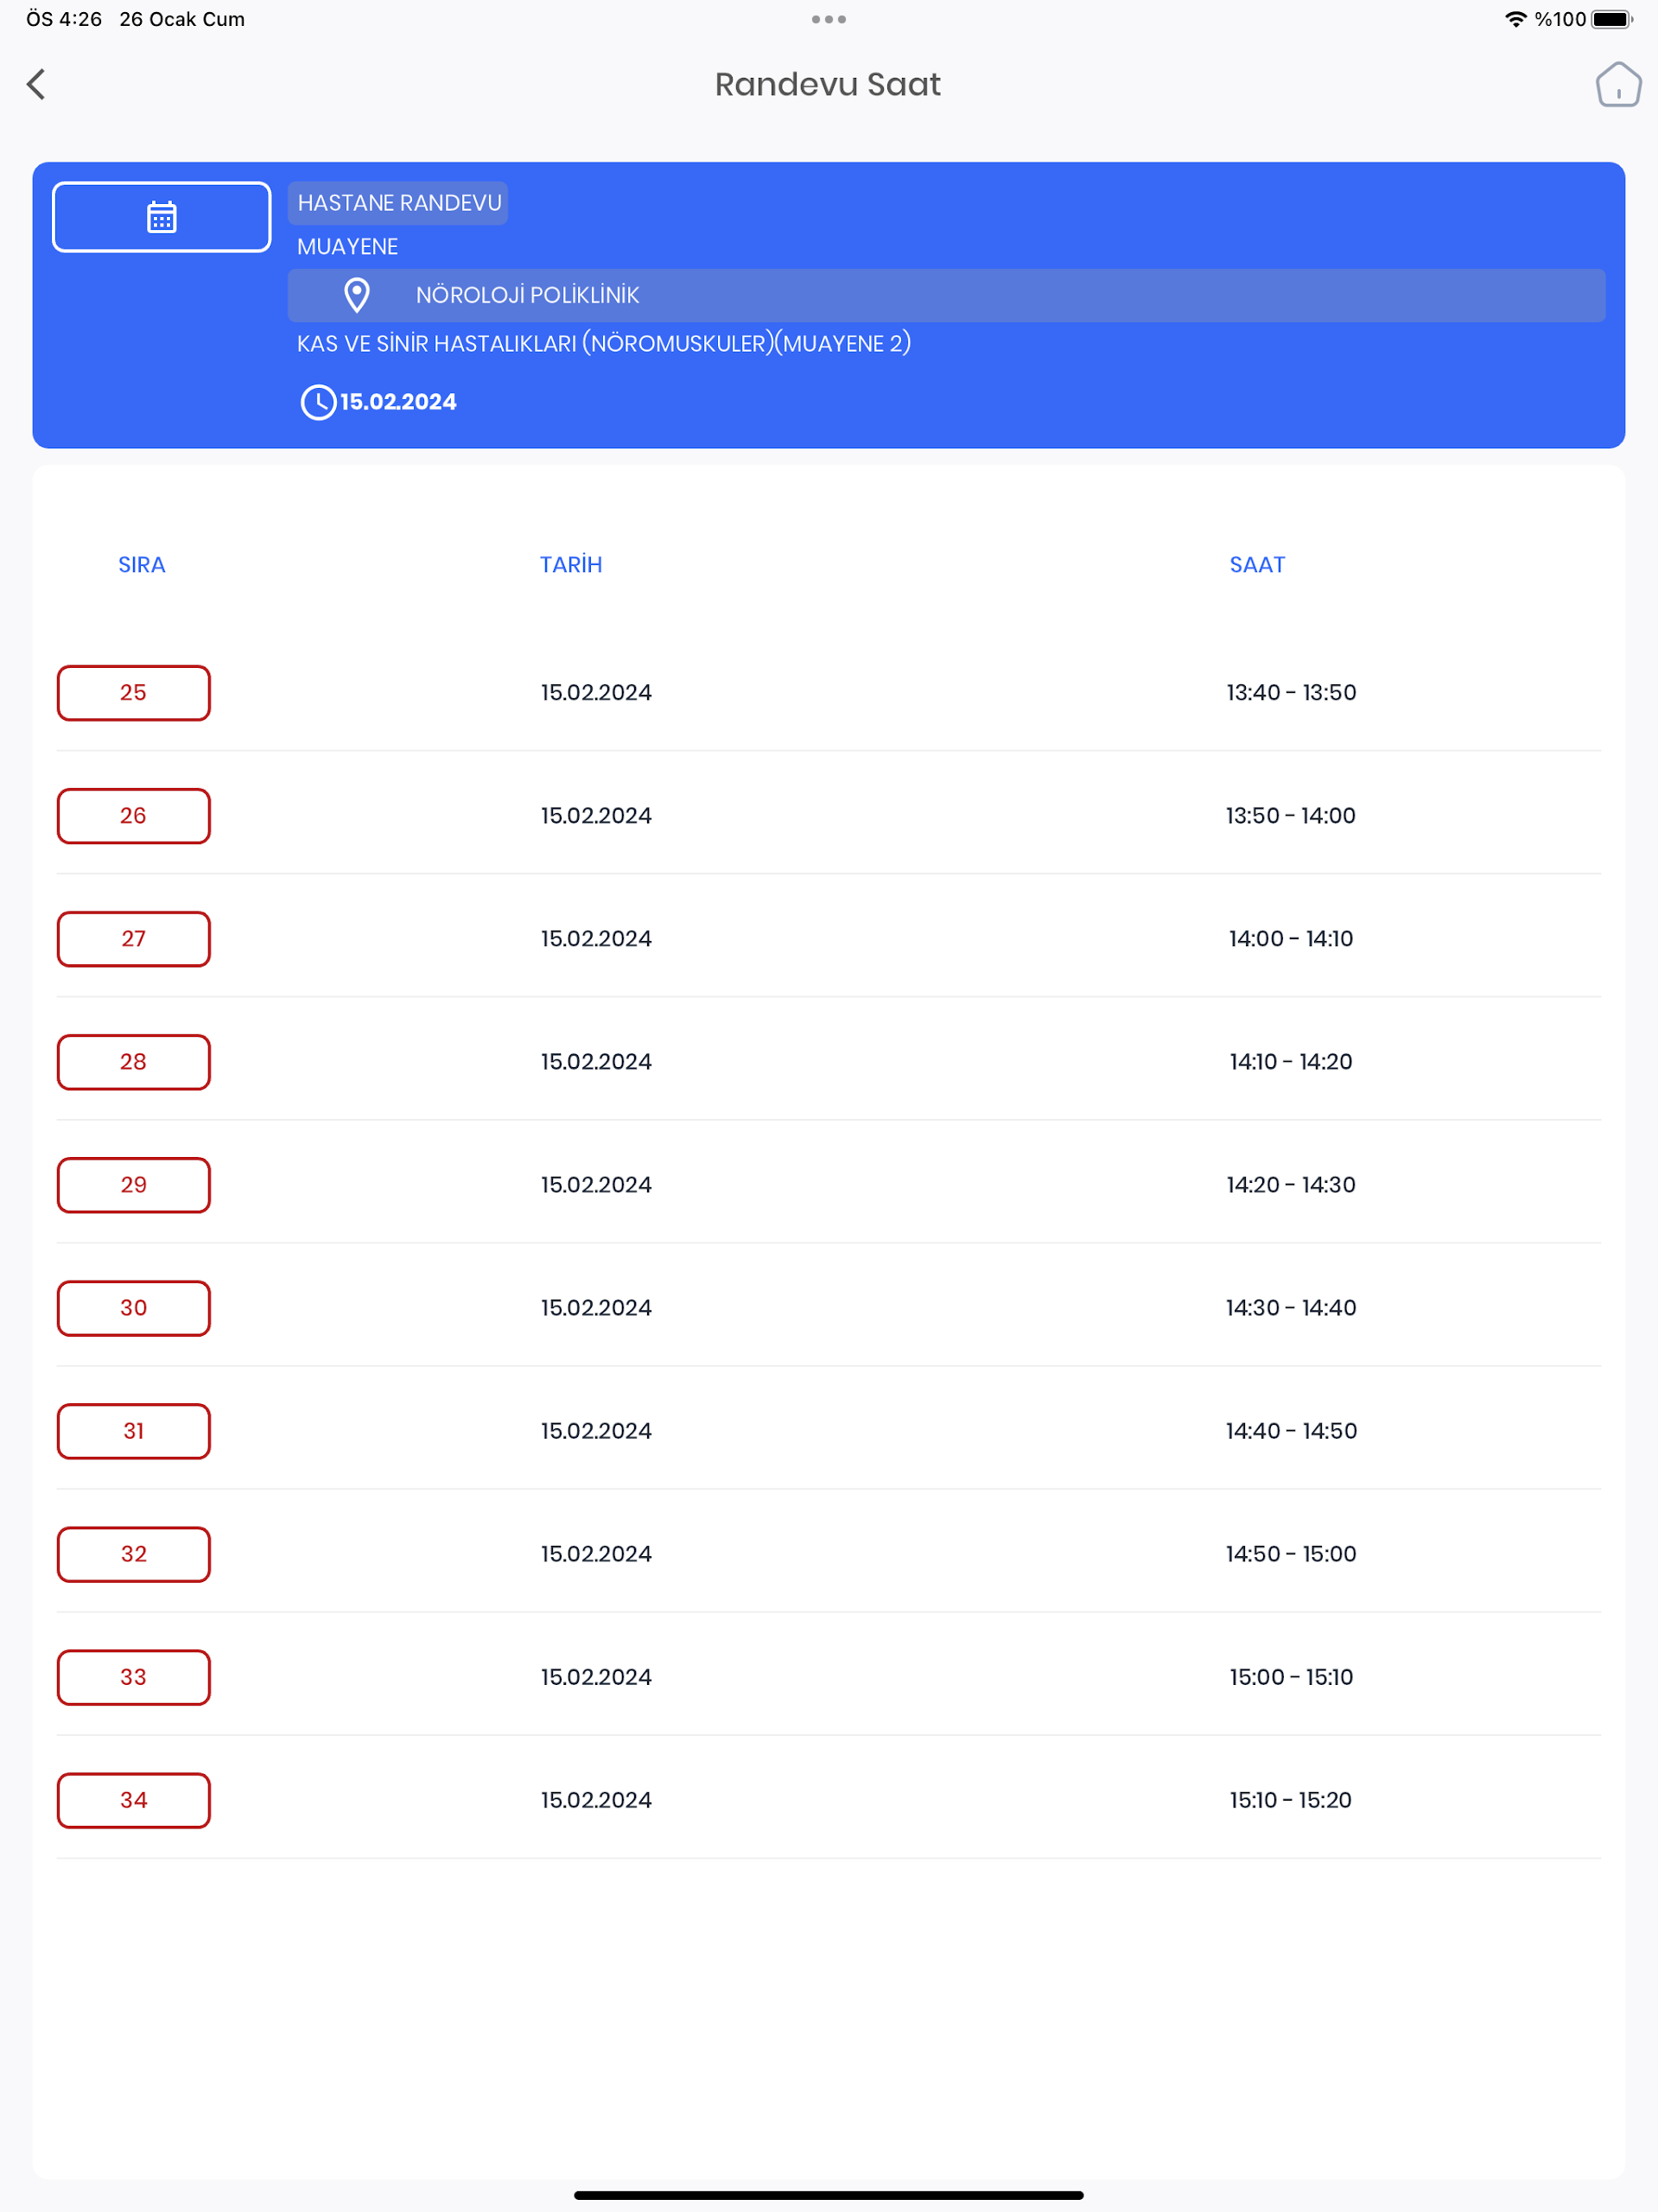Go back using the left chevron

(36, 85)
